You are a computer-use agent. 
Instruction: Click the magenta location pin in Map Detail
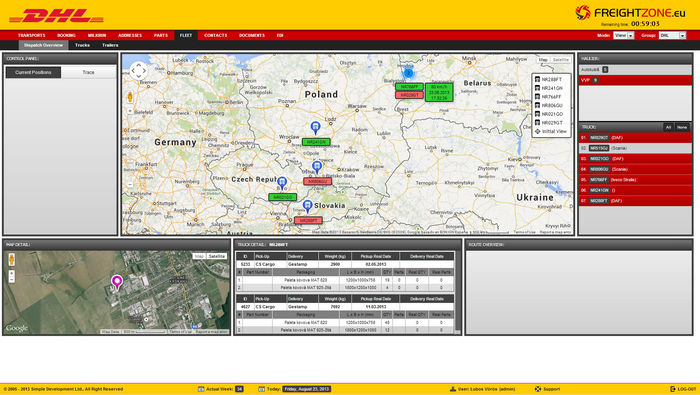(x=117, y=283)
